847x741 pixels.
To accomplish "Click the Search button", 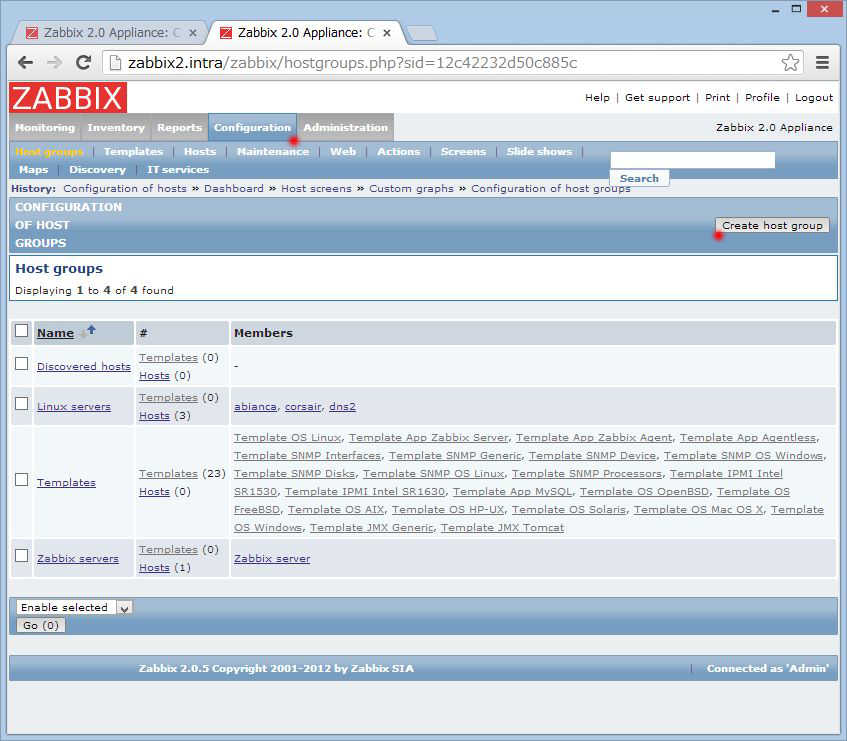I will [639, 178].
